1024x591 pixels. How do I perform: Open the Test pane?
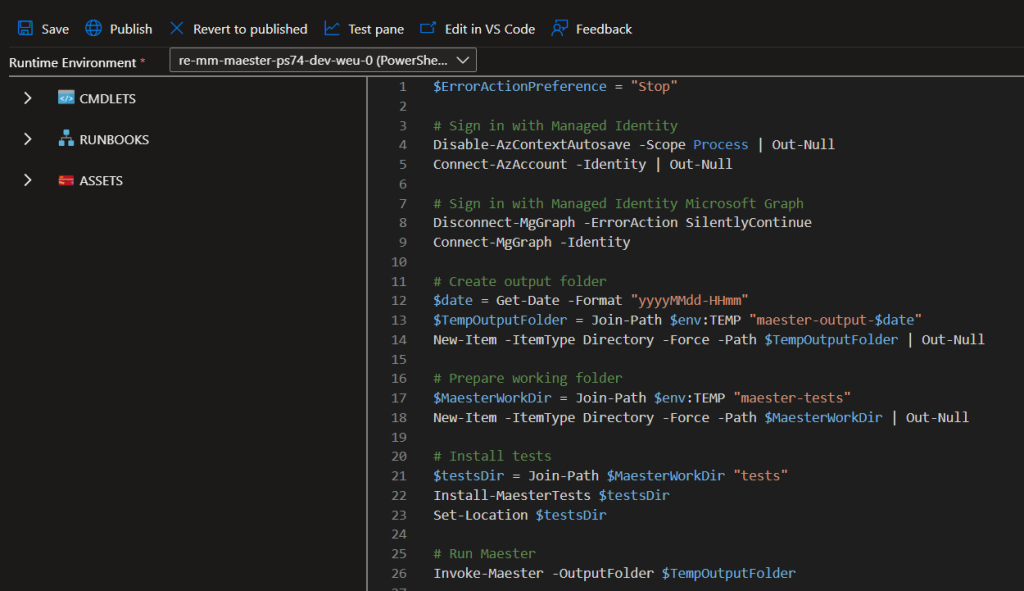pyautogui.click(x=376, y=29)
